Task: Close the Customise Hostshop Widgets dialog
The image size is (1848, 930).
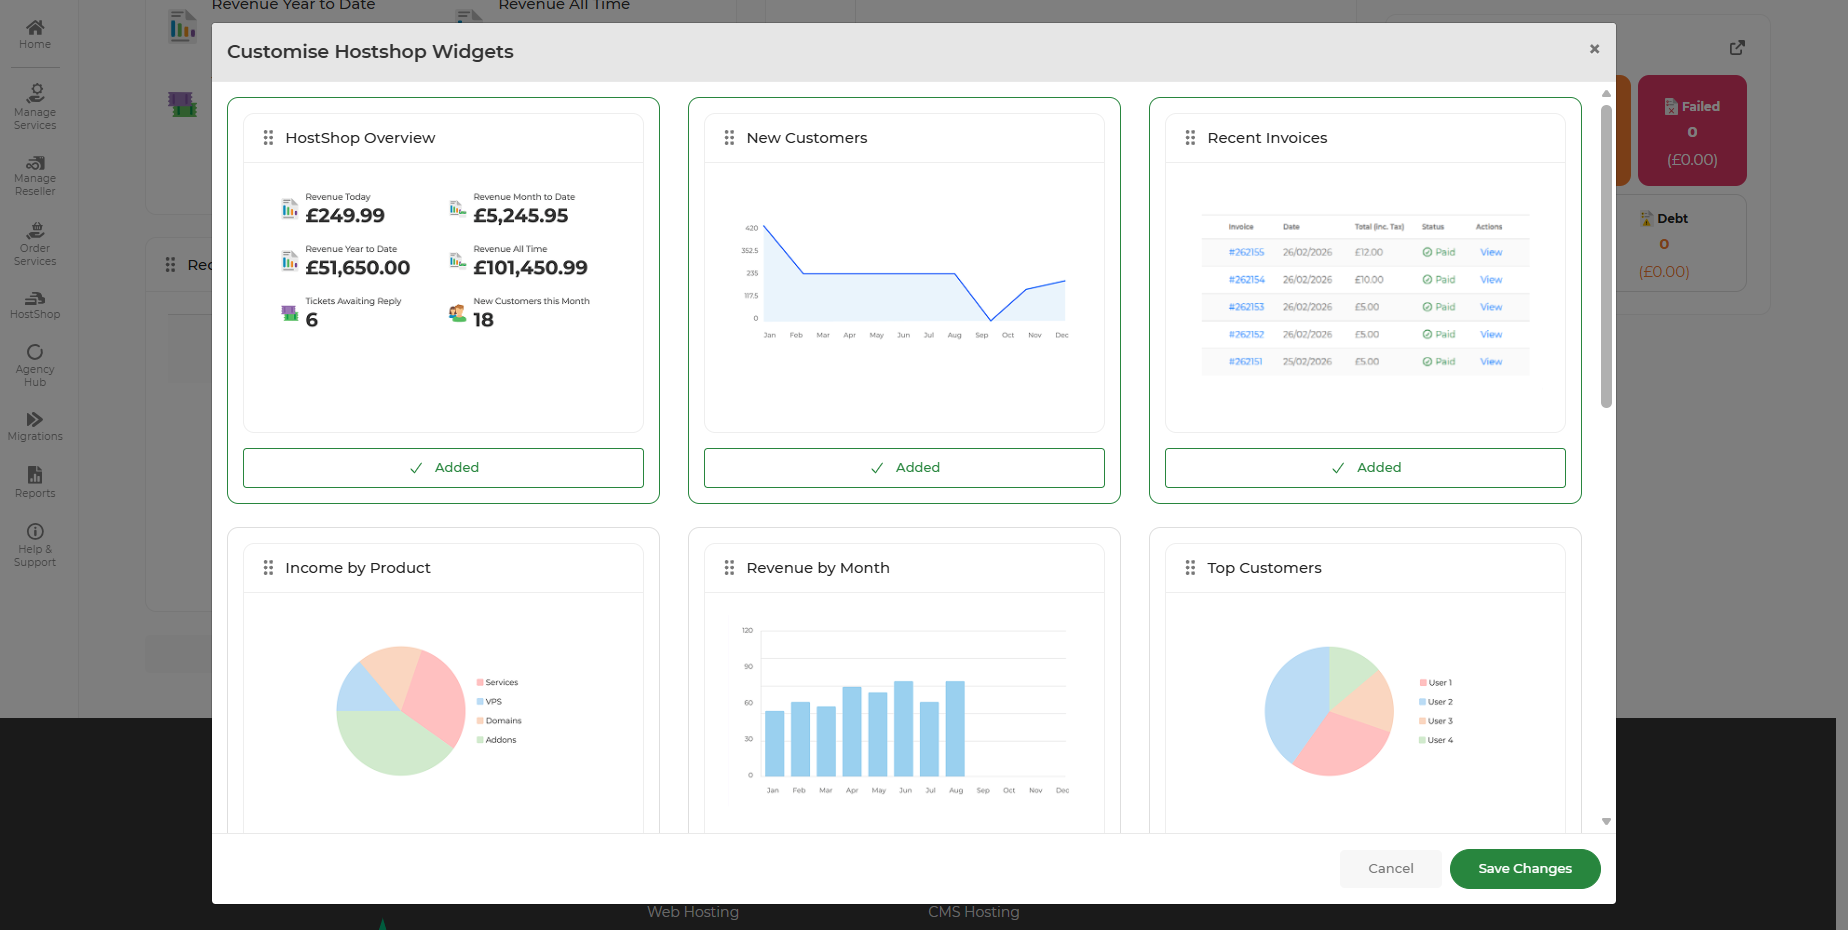Action: click(1594, 49)
